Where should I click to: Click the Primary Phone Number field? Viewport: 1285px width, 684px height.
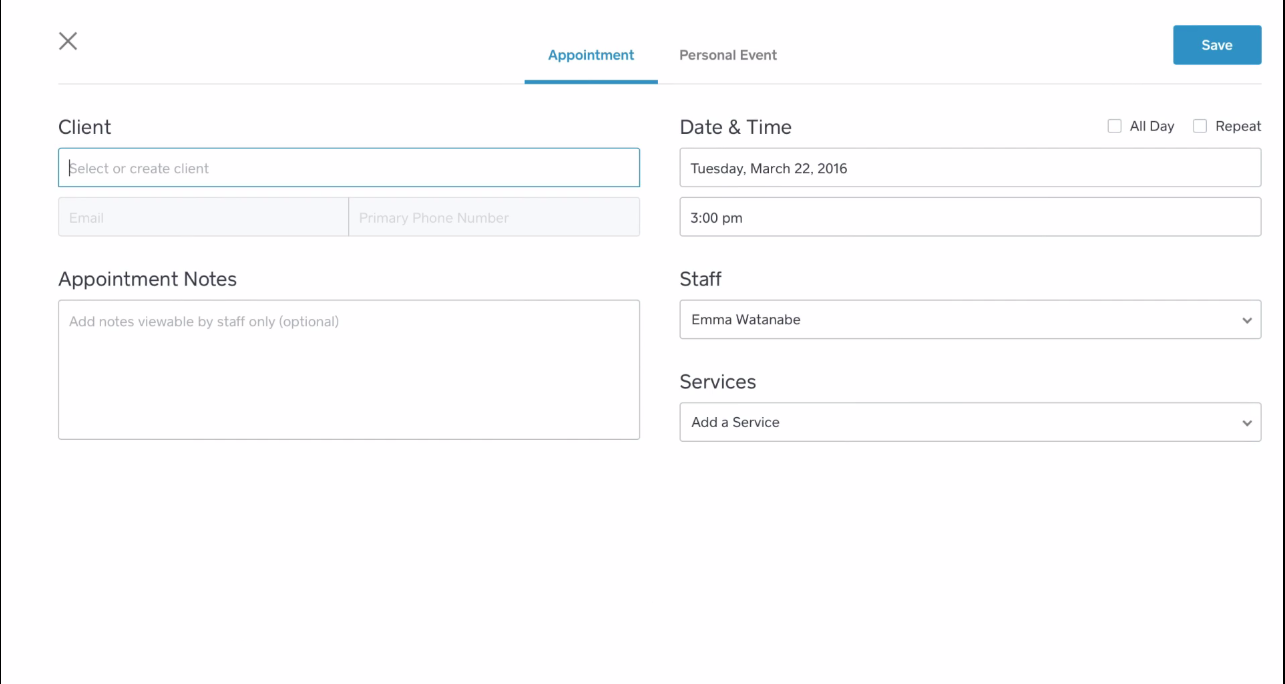(x=494, y=217)
